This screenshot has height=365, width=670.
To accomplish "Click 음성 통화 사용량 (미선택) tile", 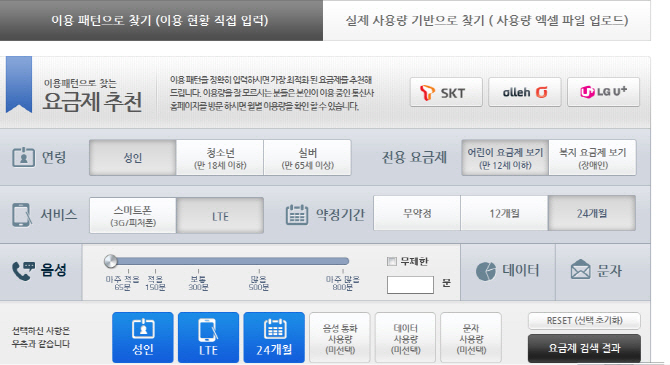I will click(x=340, y=338).
